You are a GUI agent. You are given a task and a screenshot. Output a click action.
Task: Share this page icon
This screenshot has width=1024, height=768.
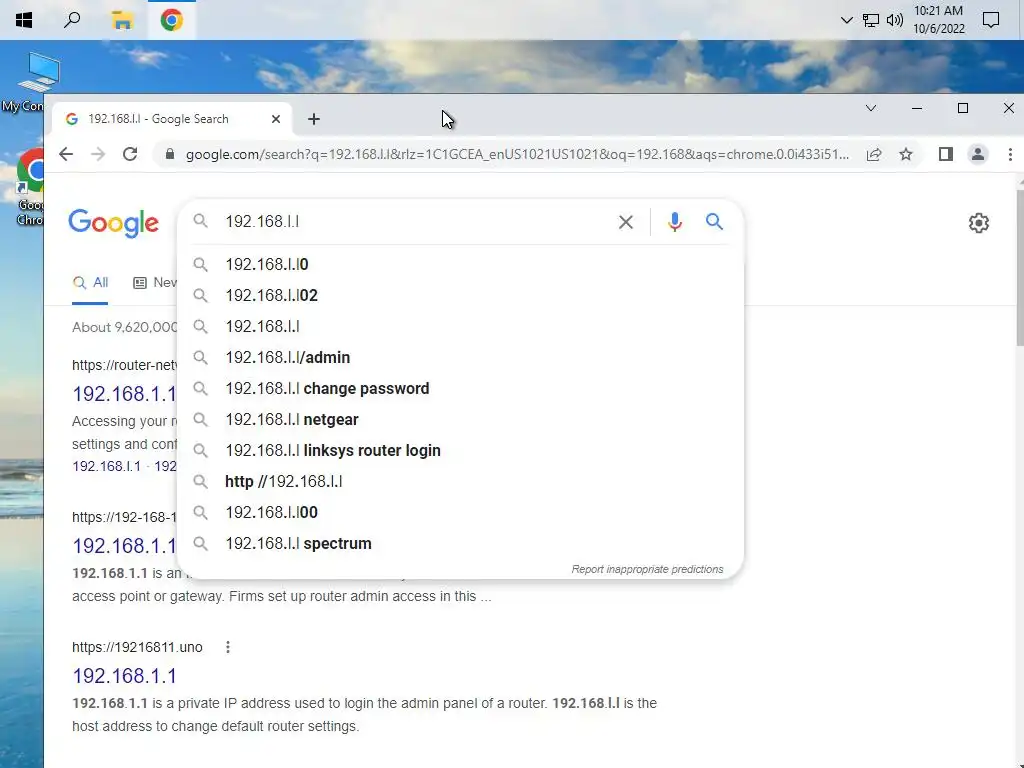(874, 154)
